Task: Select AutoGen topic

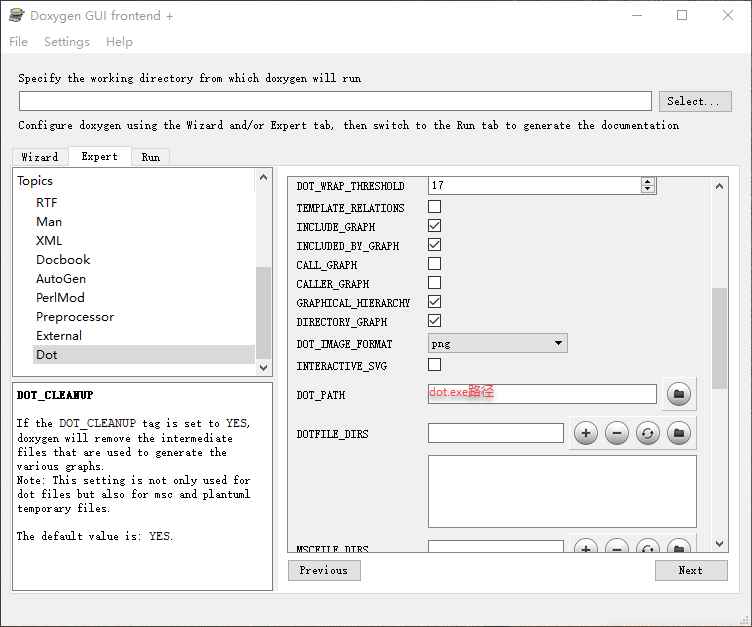Action: click(x=61, y=279)
